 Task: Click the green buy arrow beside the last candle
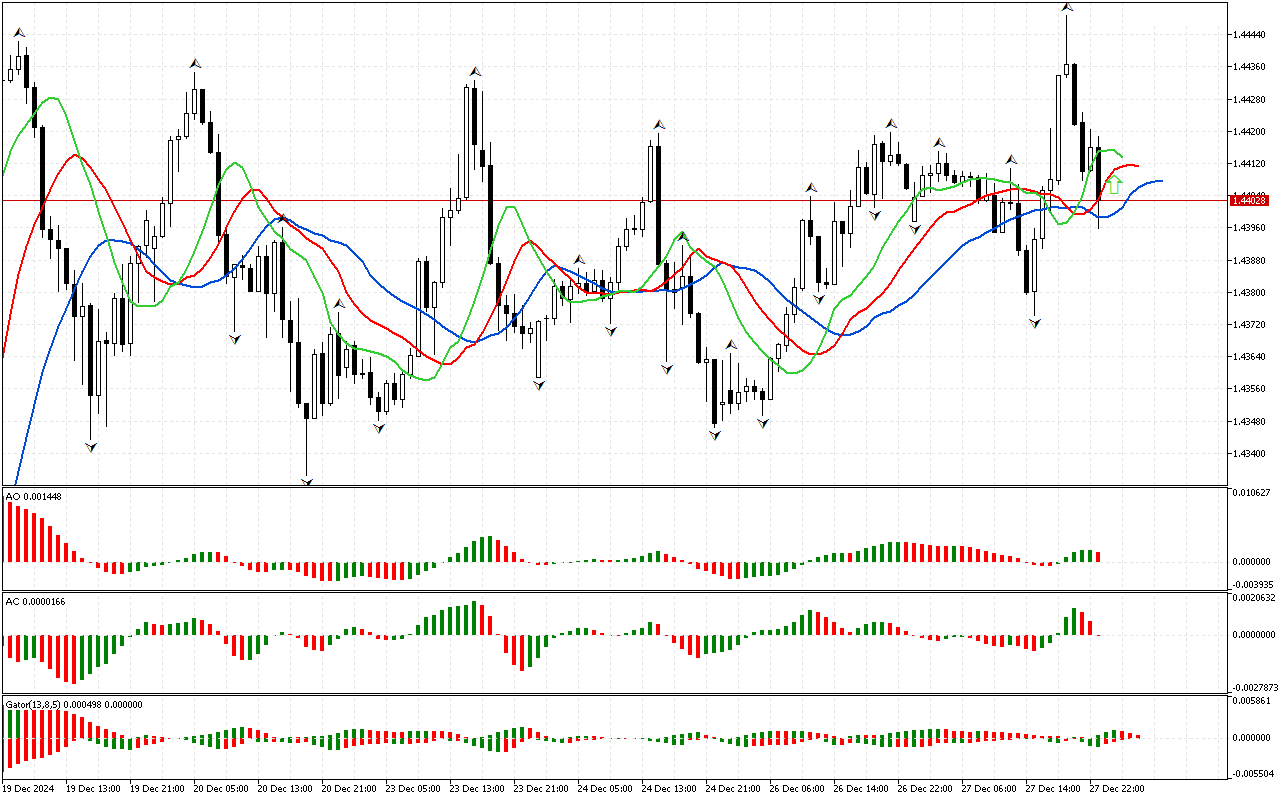pyautogui.click(x=1114, y=185)
